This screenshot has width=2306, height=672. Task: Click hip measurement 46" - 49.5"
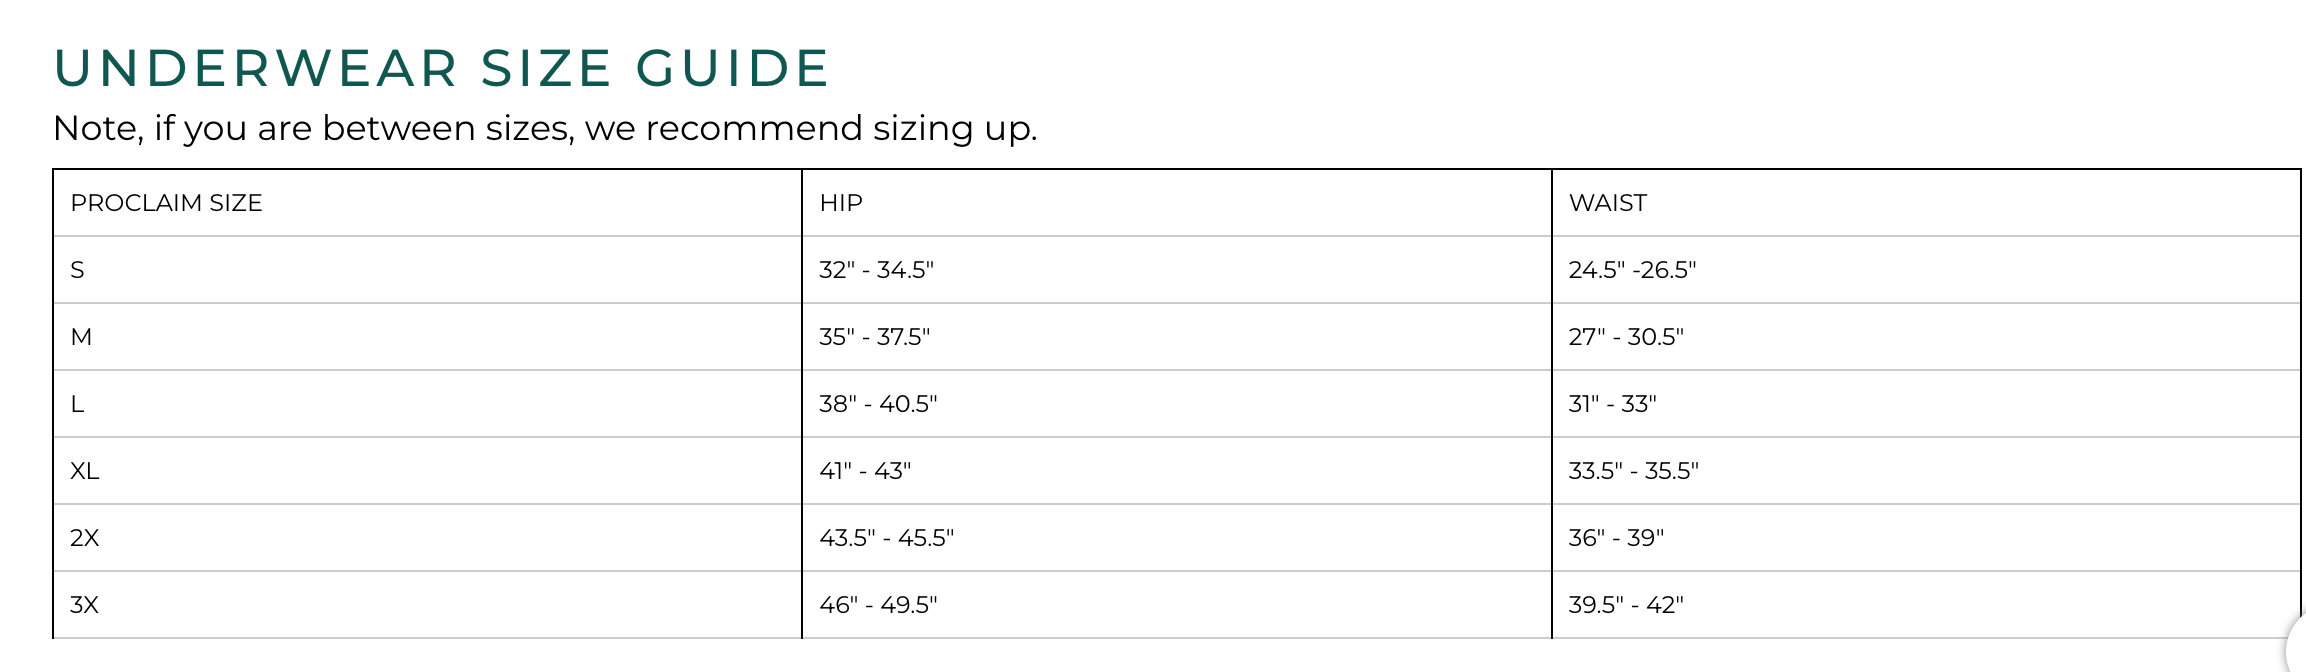(x=878, y=605)
